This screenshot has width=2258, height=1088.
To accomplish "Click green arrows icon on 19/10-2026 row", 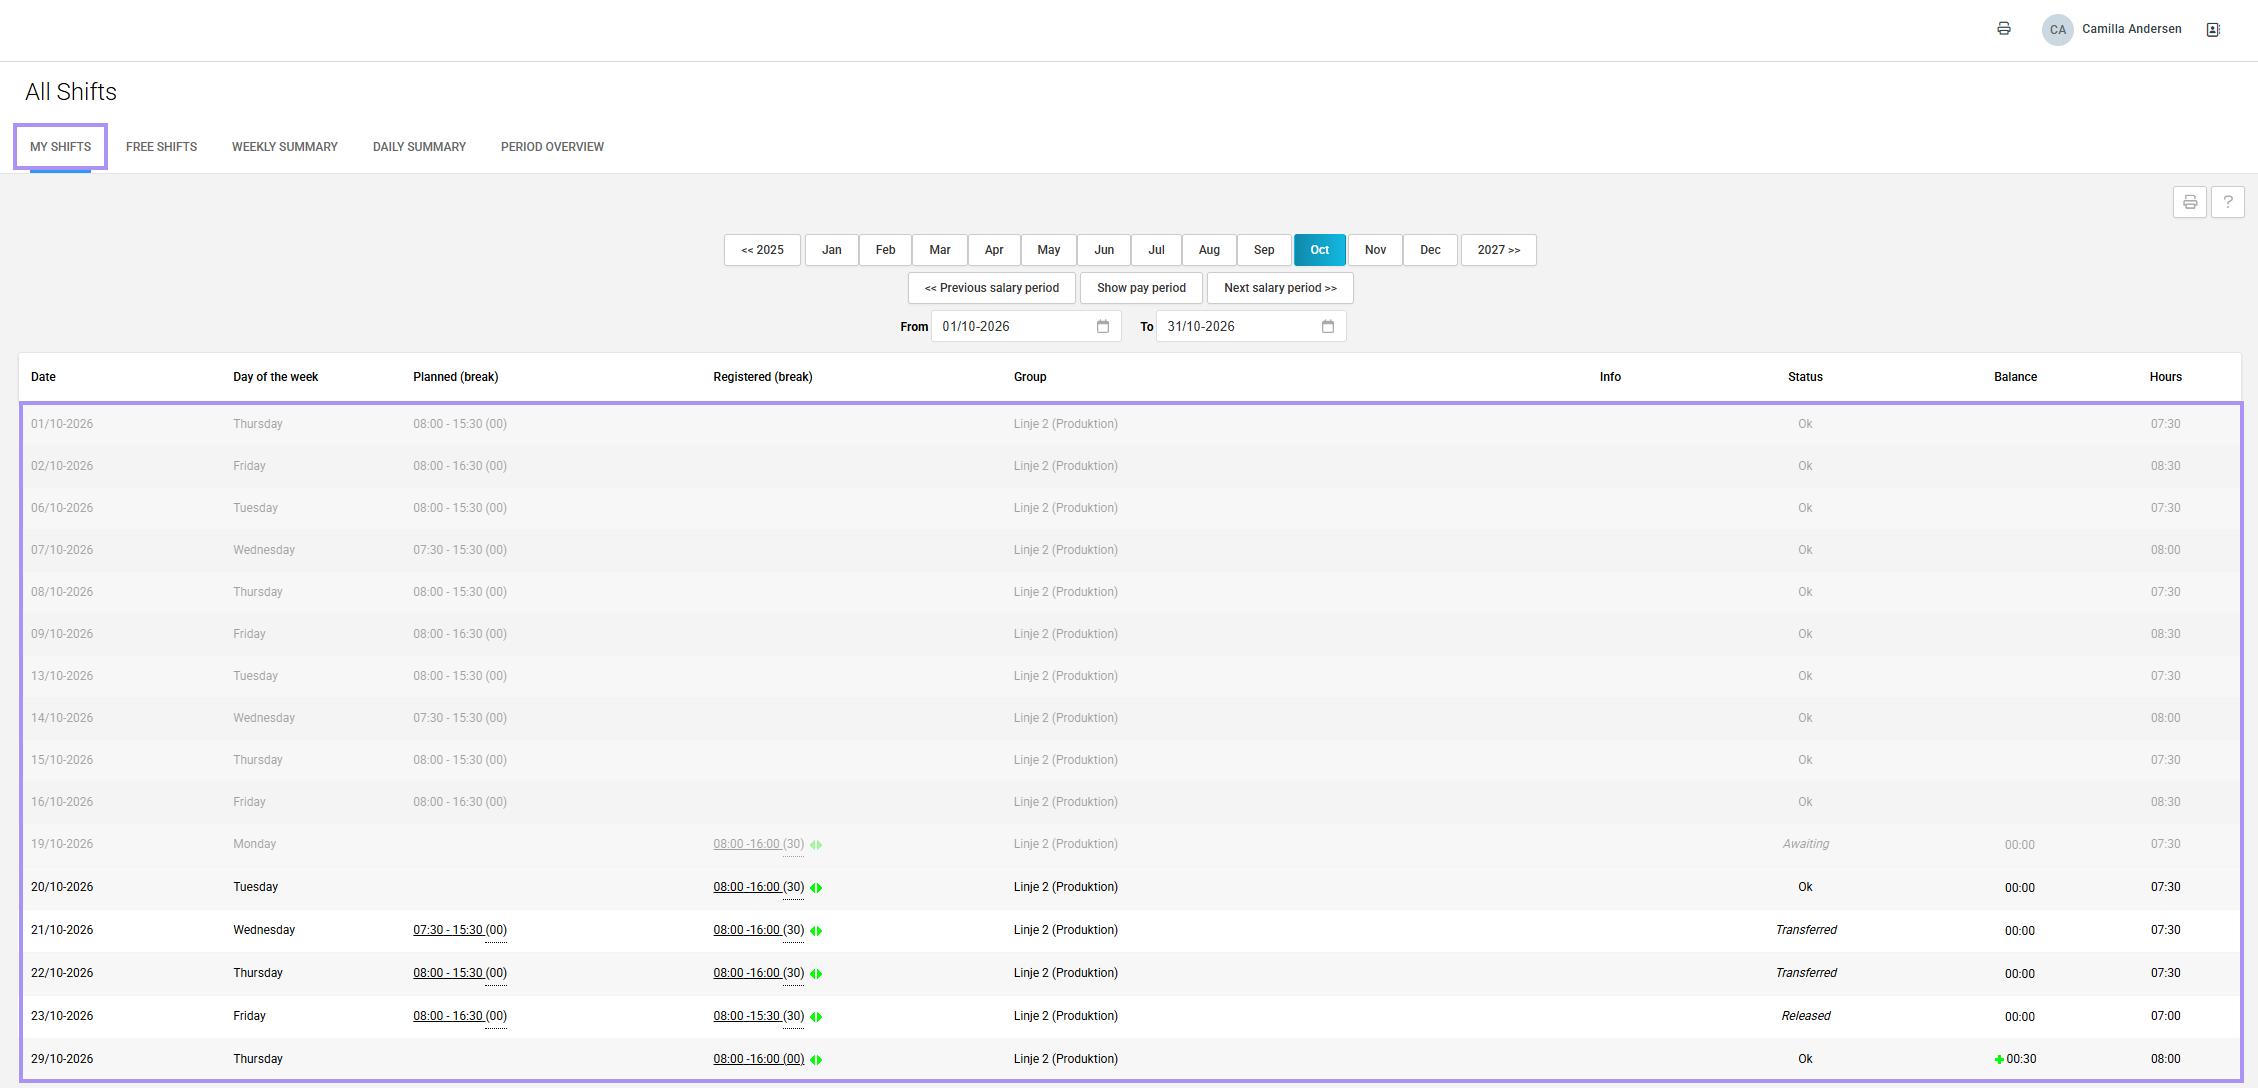I will (x=816, y=845).
